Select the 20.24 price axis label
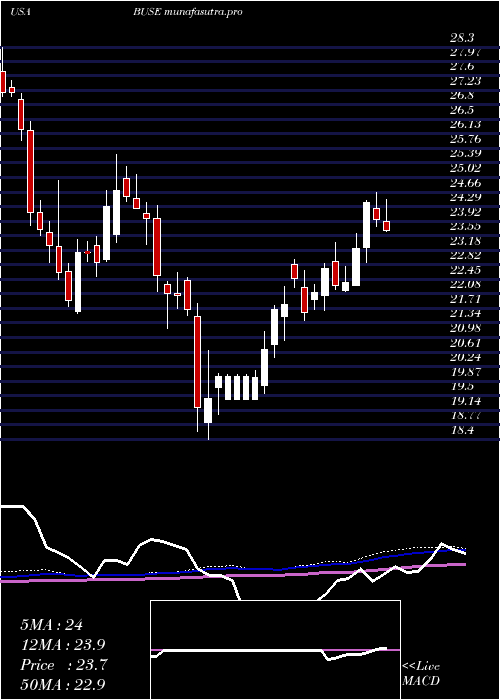Viewport: 500px width, 700px height. tap(466, 357)
